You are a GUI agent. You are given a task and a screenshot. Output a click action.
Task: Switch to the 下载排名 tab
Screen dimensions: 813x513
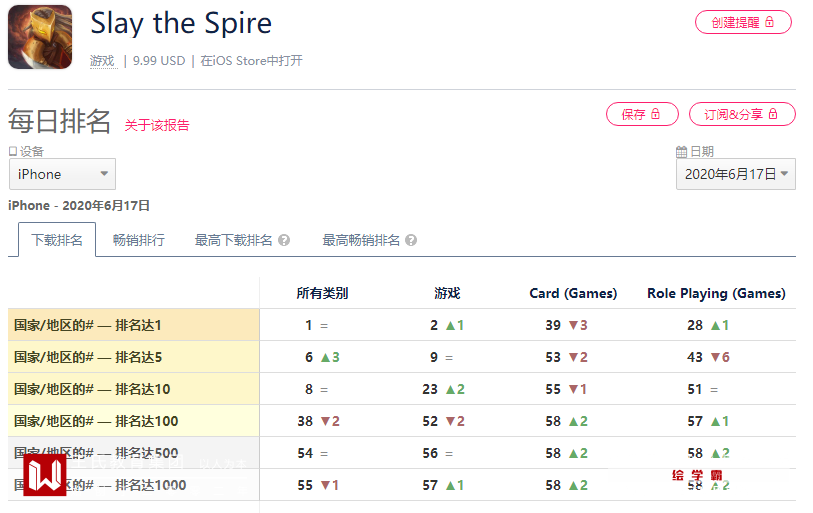coord(57,240)
